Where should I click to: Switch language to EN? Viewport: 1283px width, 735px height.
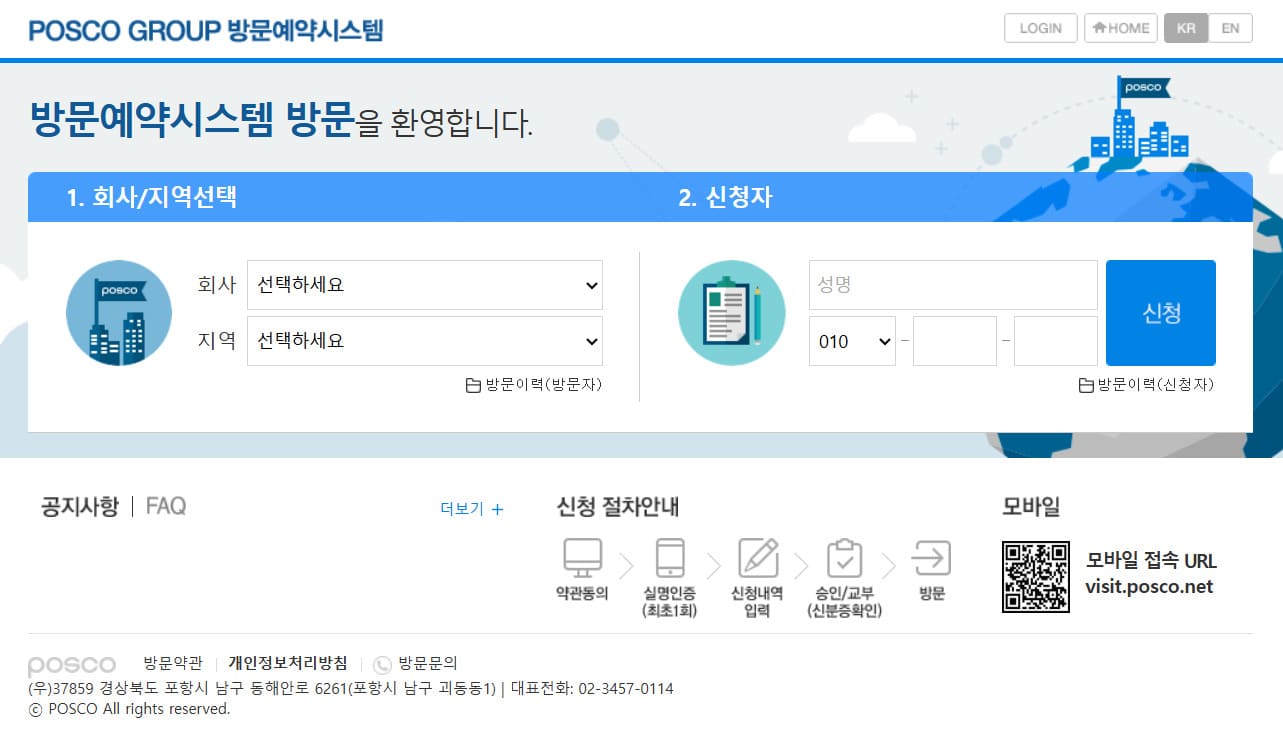[1231, 28]
